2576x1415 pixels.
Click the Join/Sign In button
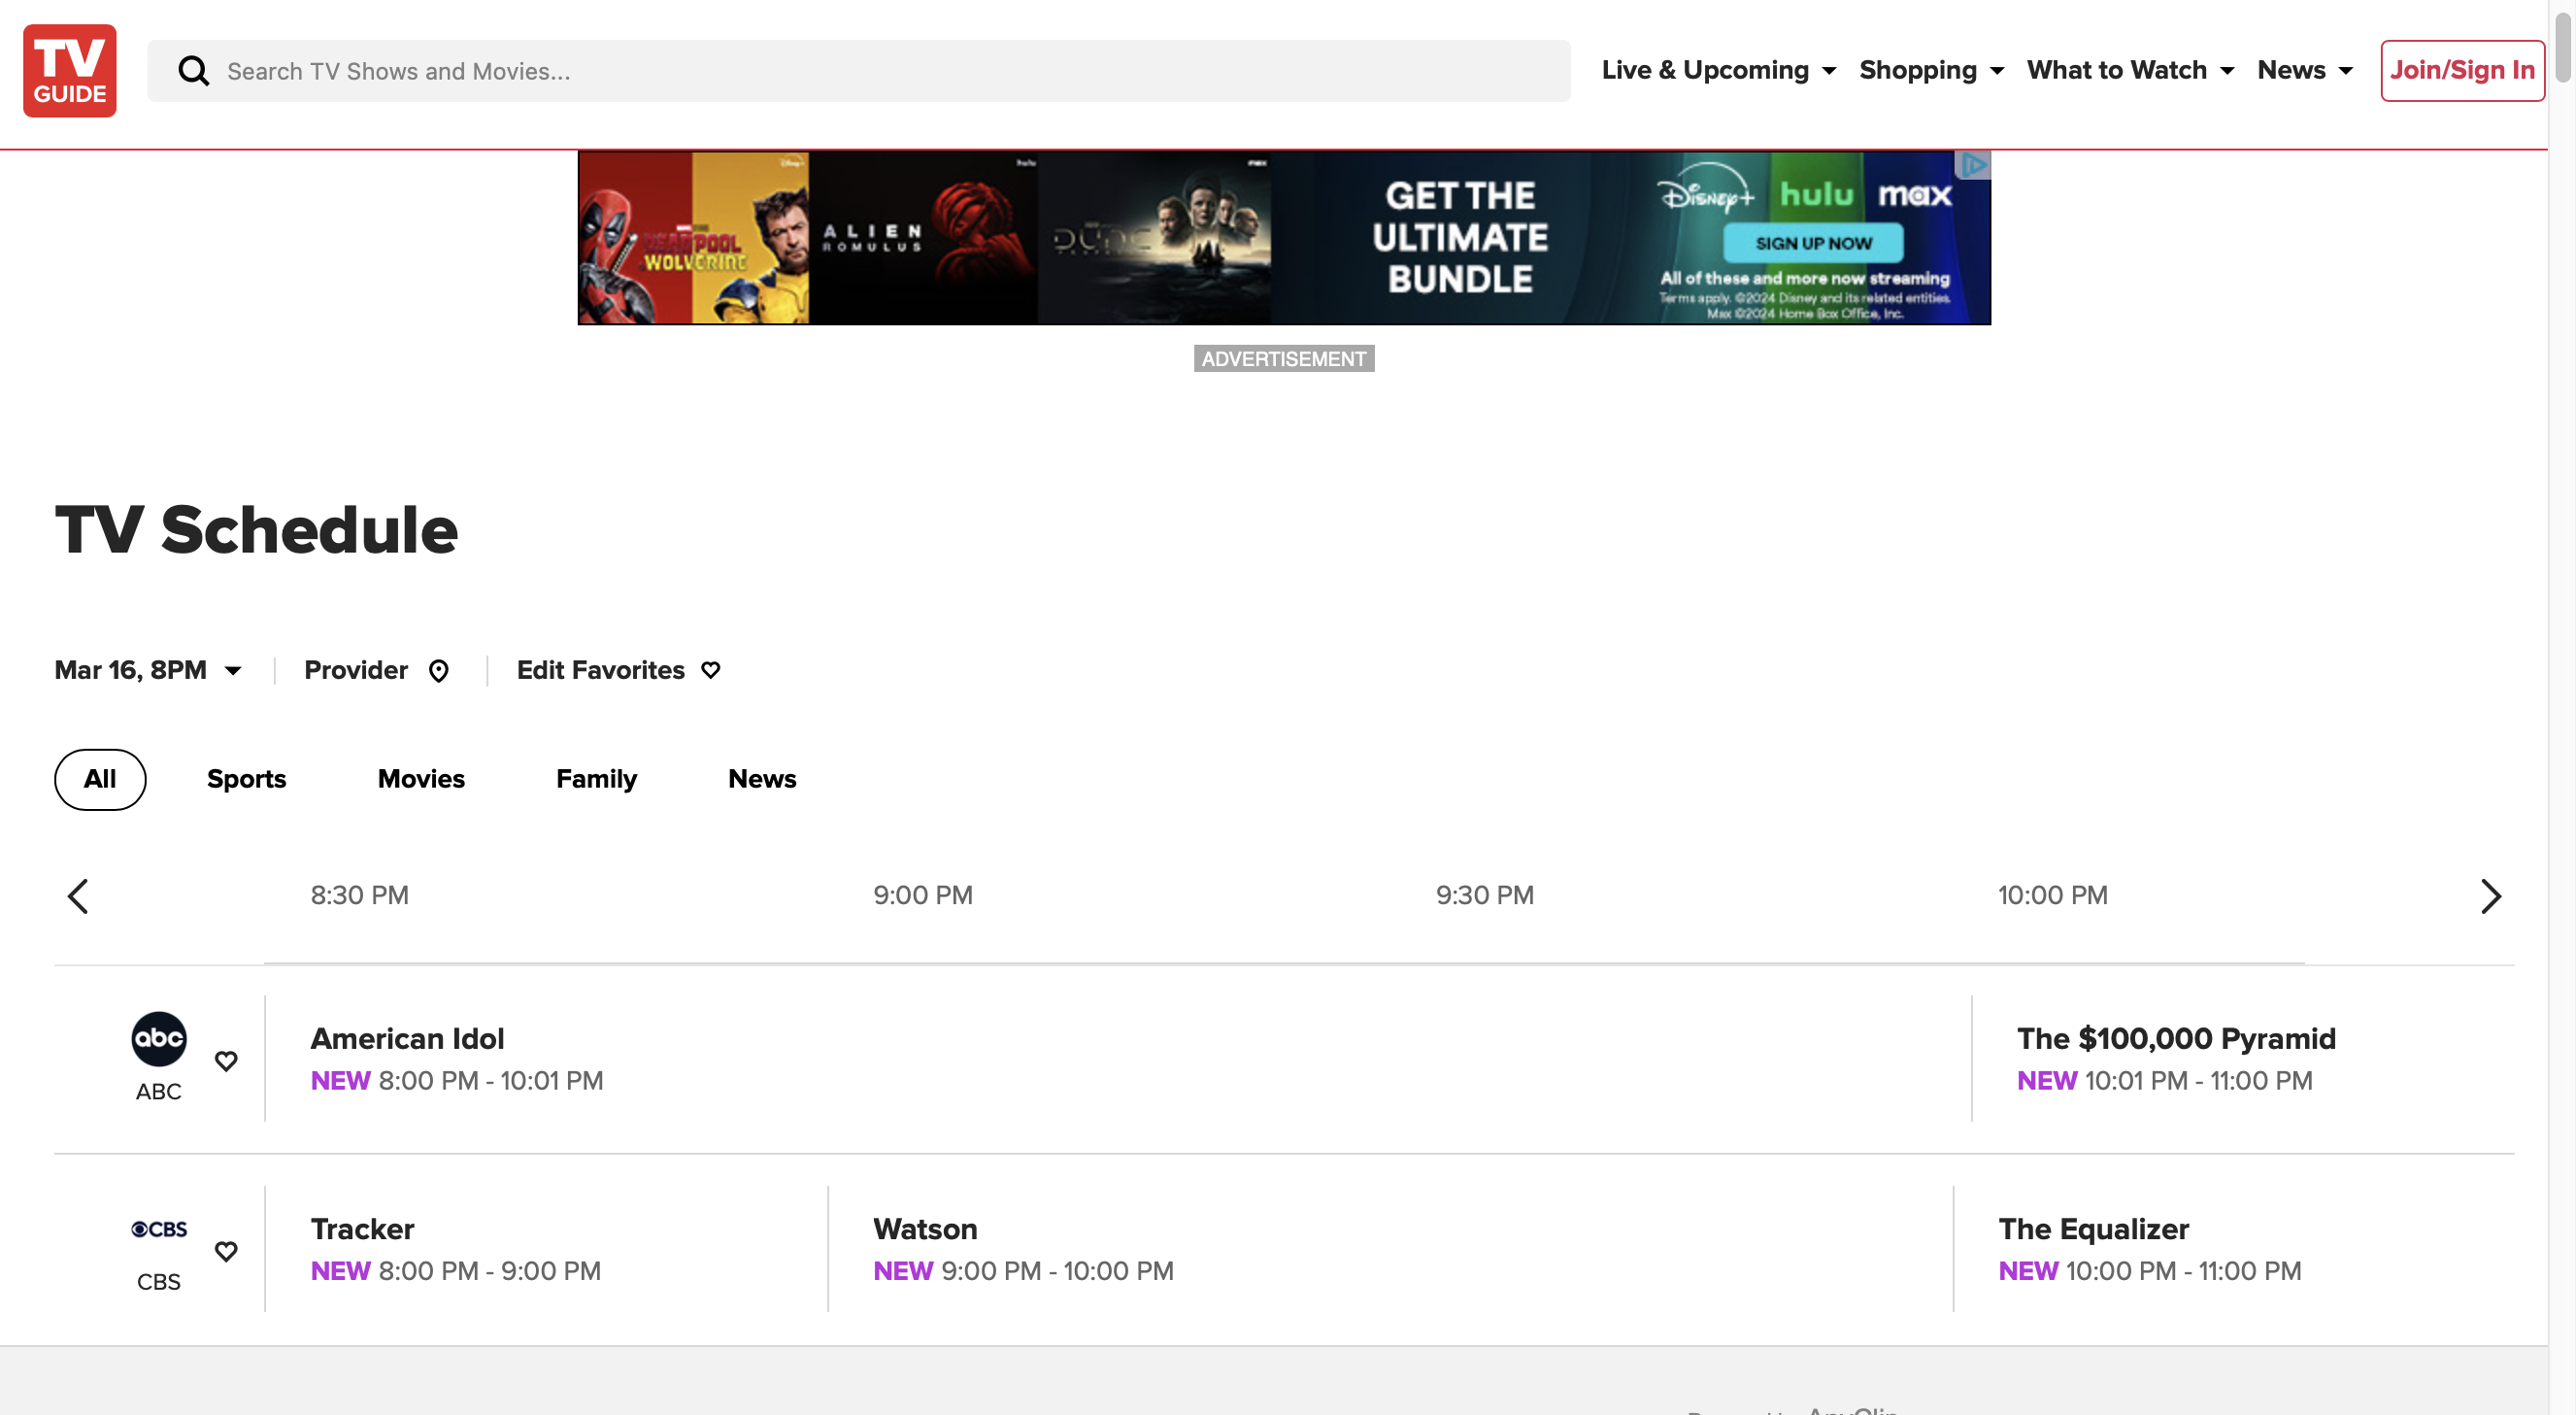(2461, 70)
